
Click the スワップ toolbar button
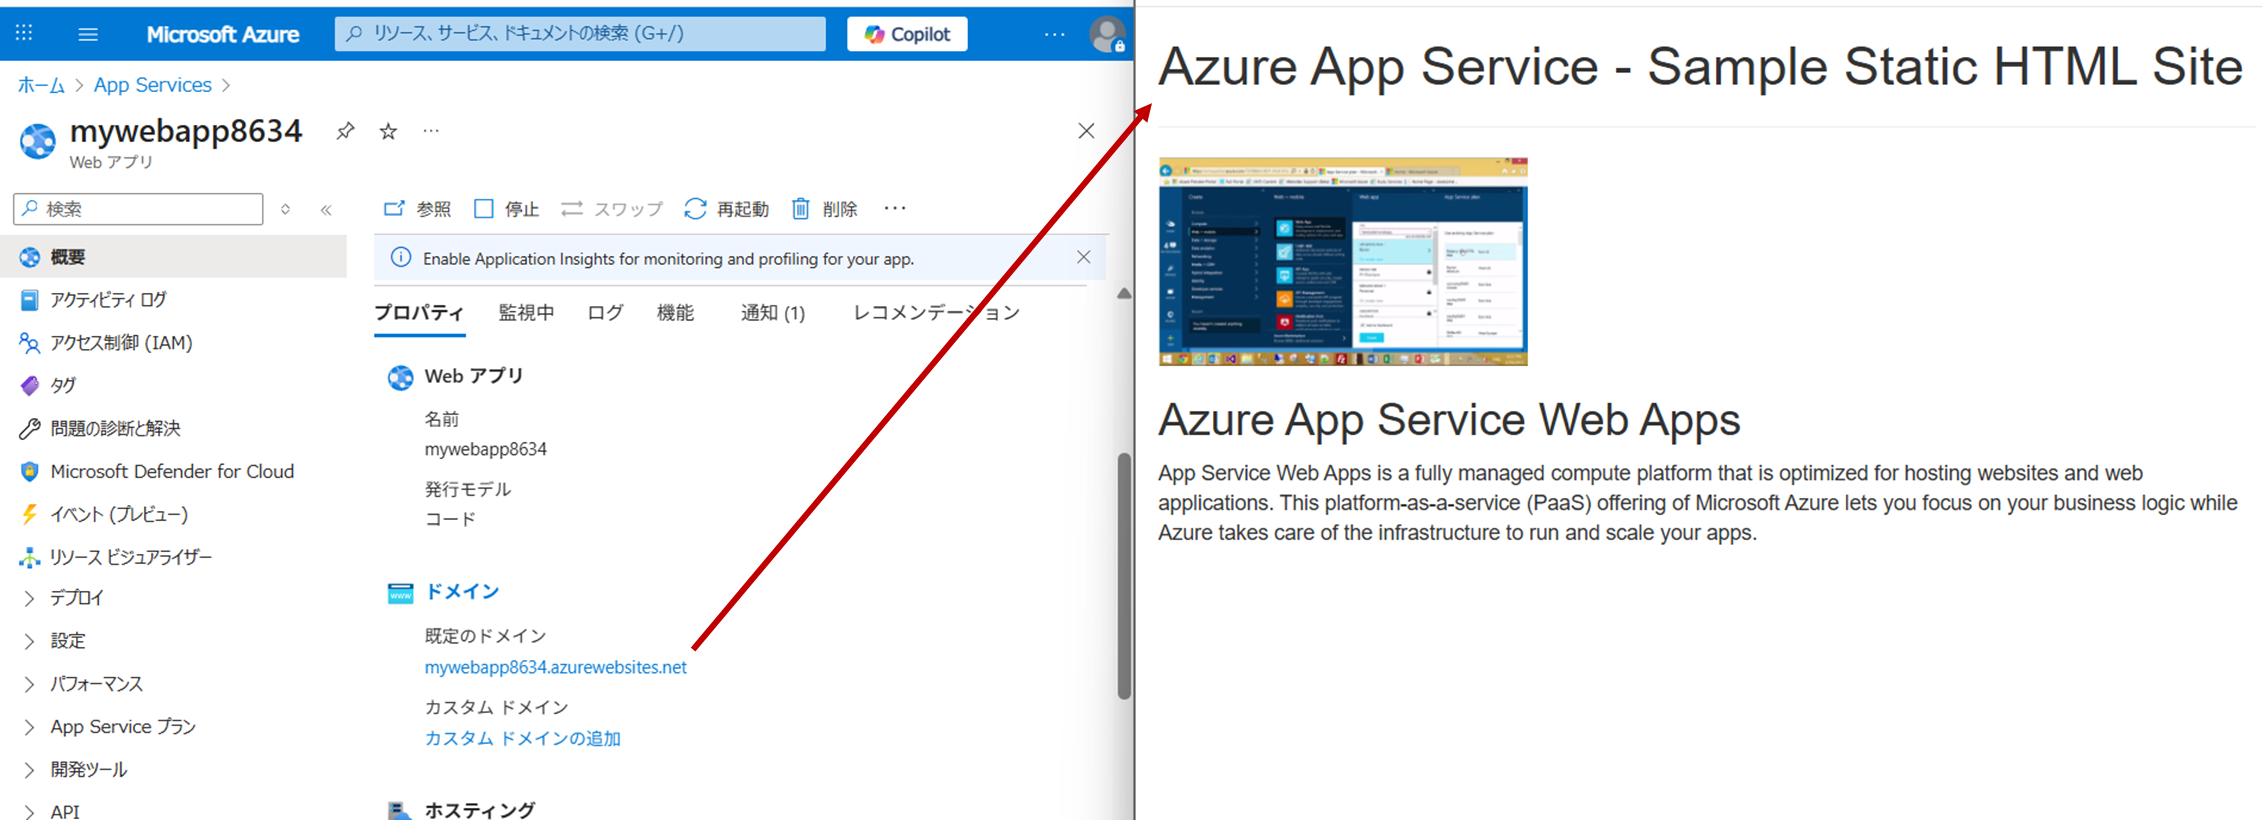tap(612, 209)
